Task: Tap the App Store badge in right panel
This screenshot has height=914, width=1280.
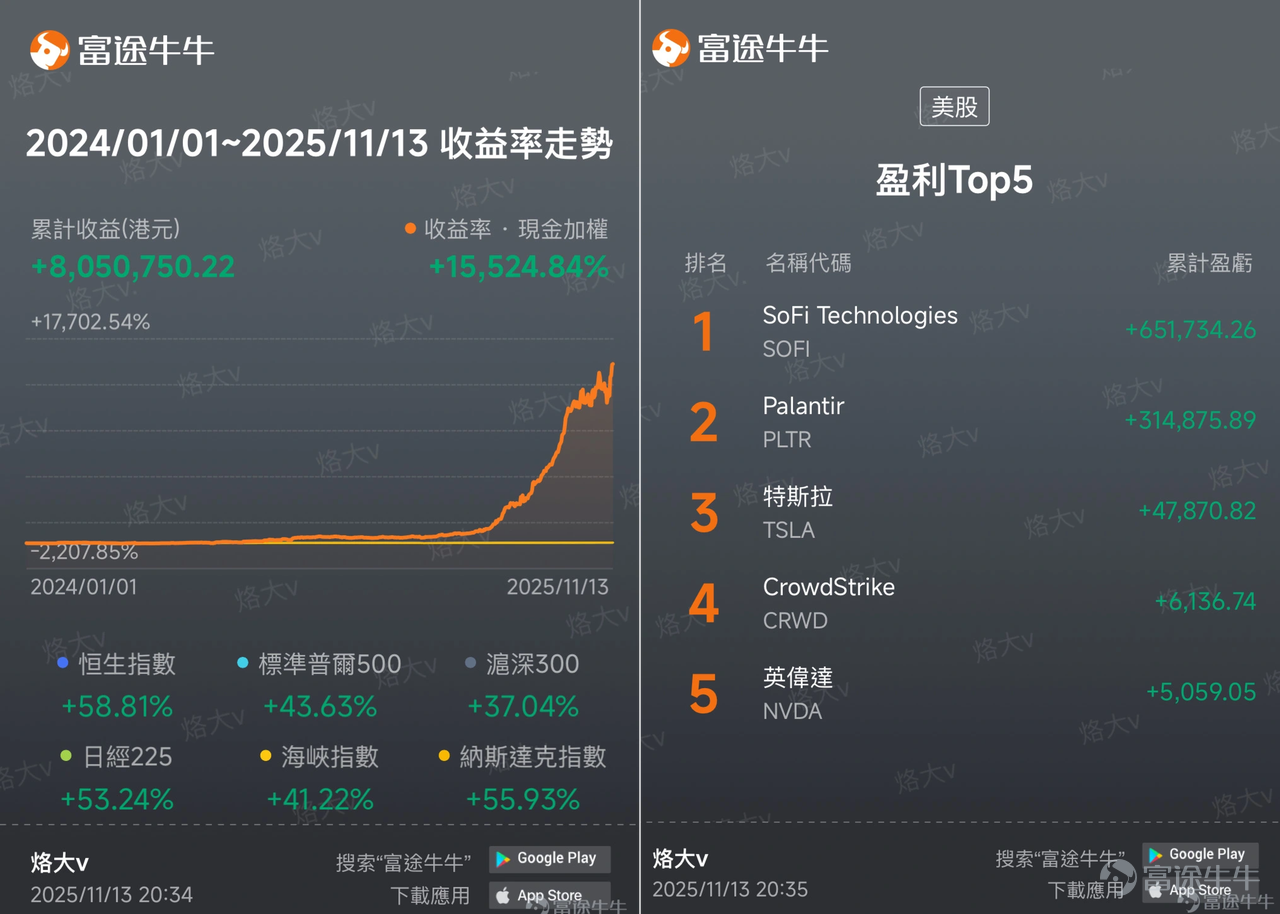Action: [x=1199, y=888]
